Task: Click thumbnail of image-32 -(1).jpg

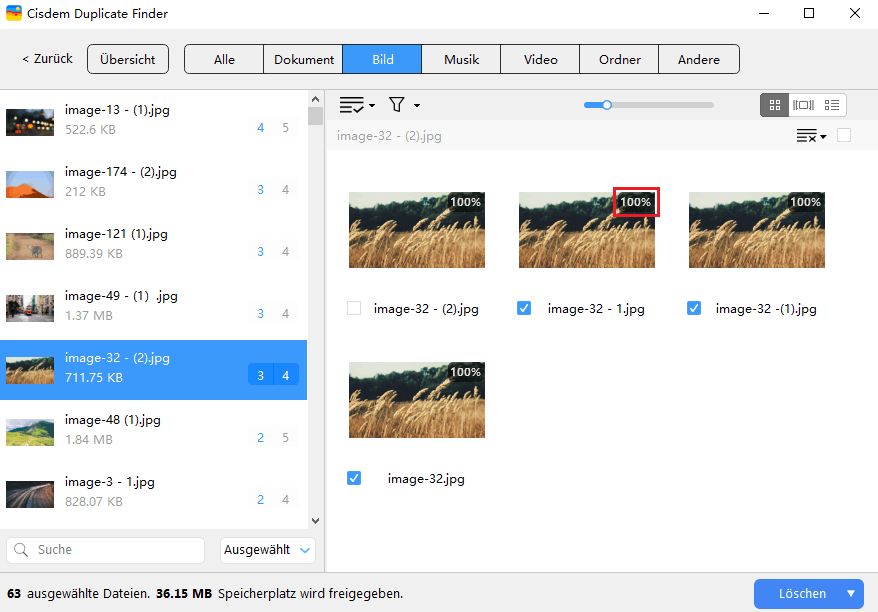Action: [756, 230]
